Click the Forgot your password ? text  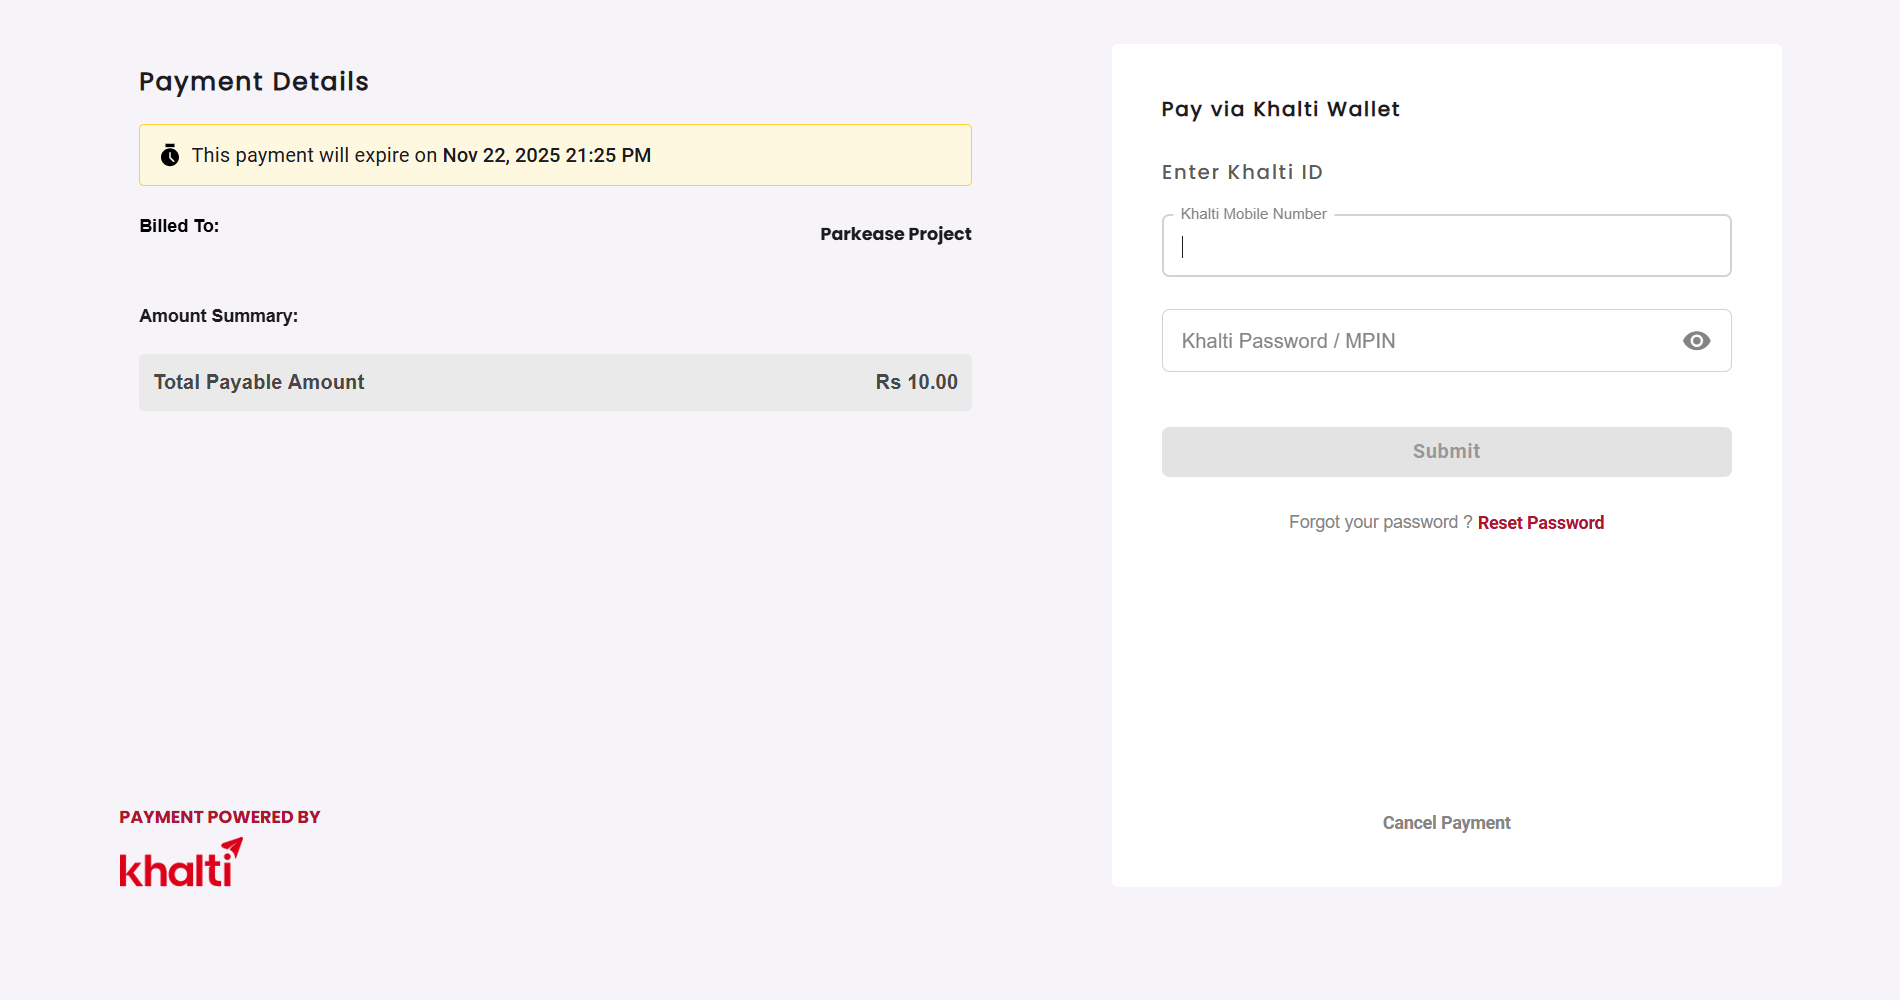1380,523
